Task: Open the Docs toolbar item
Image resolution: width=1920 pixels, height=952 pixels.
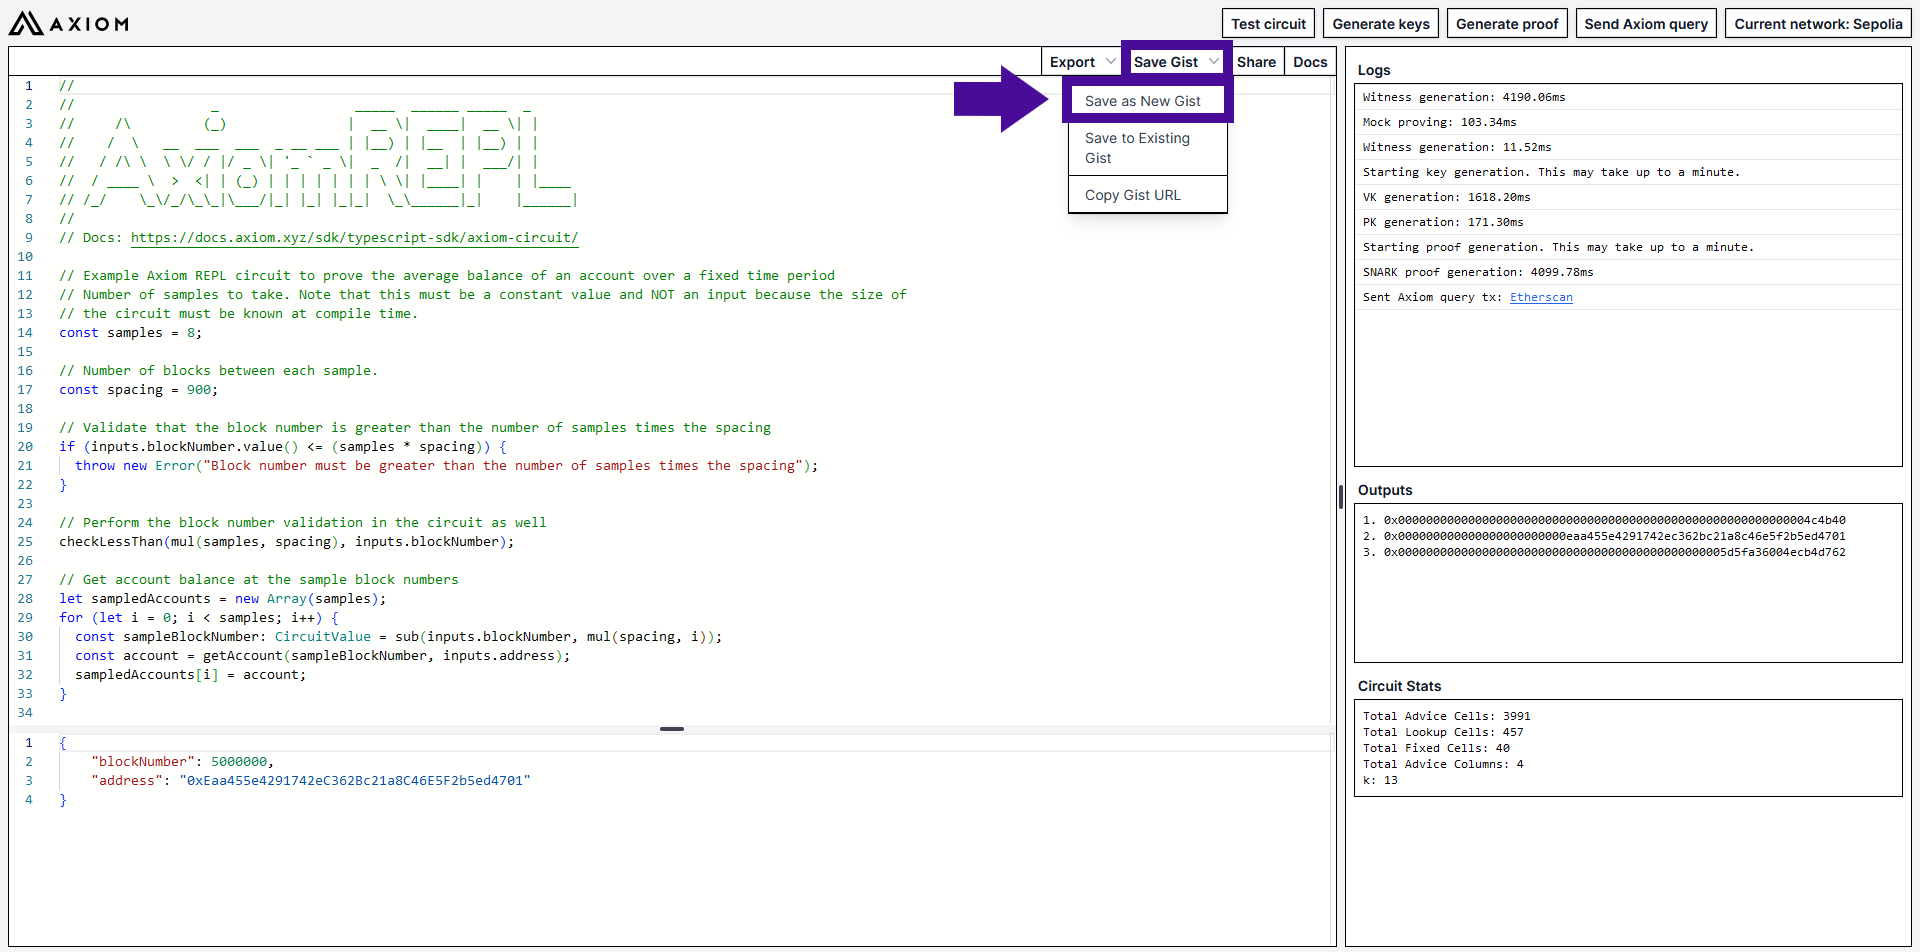Action: (x=1309, y=62)
